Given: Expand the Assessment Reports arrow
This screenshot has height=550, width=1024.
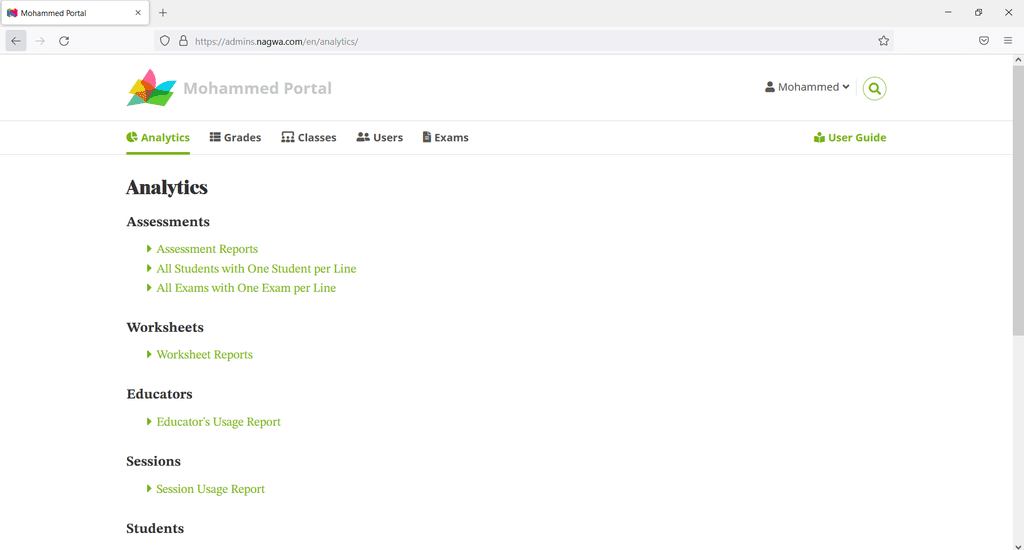Looking at the screenshot, I should pos(149,249).
